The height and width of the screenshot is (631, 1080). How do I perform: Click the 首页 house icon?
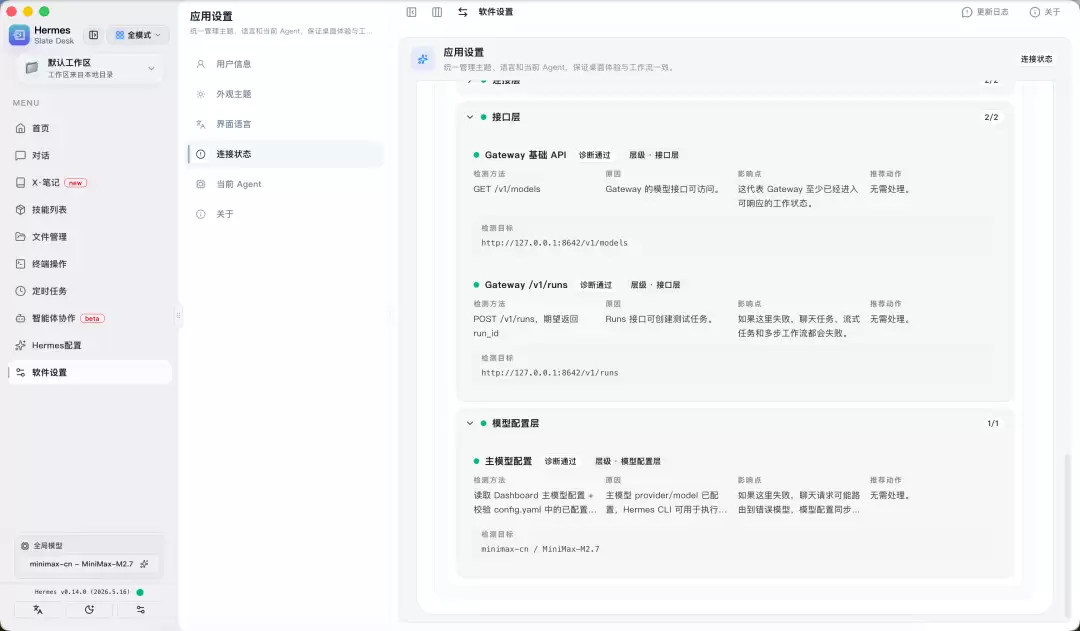(21, 128)
